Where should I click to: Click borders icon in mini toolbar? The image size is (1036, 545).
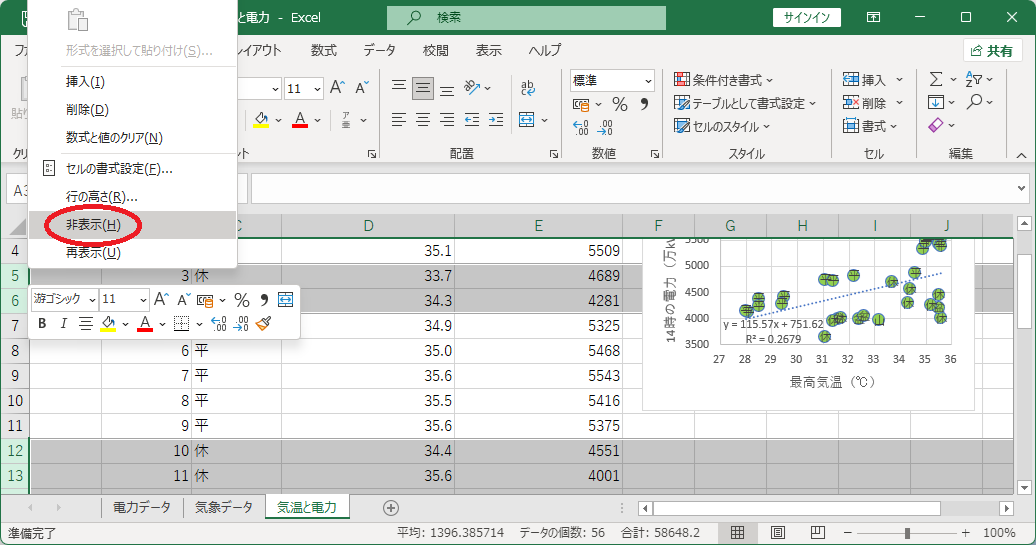click(181, 323)
